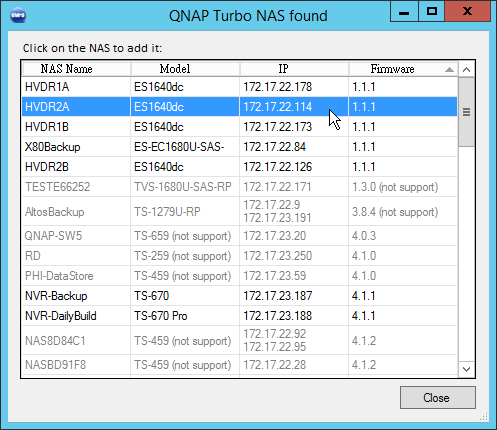Click the scrollbar down arrow
The height and width of the screenshot is (430, 497).
pyautogui.click(x=467, y=369)
